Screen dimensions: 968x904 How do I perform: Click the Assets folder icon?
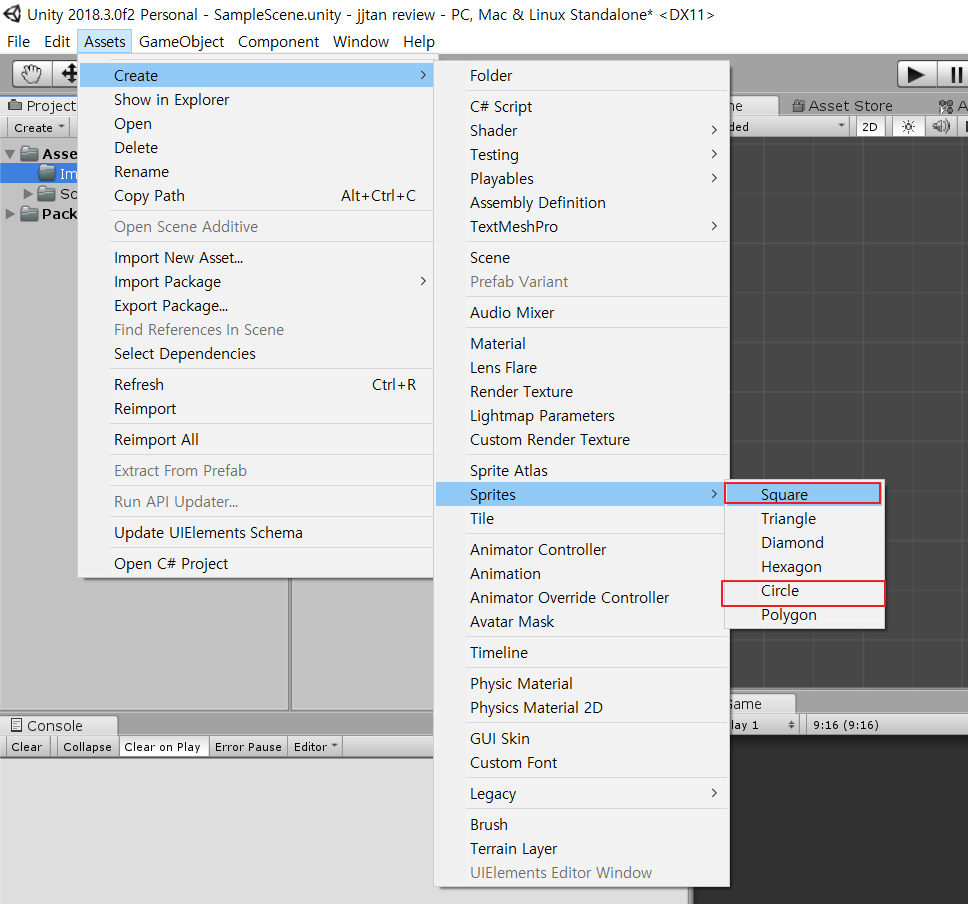coord(29,153)
